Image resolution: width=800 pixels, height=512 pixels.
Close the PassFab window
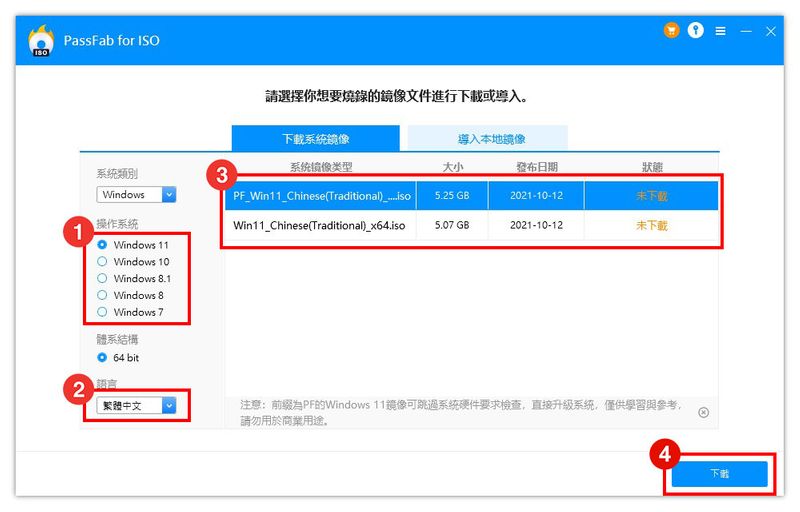tap(771, 31)
